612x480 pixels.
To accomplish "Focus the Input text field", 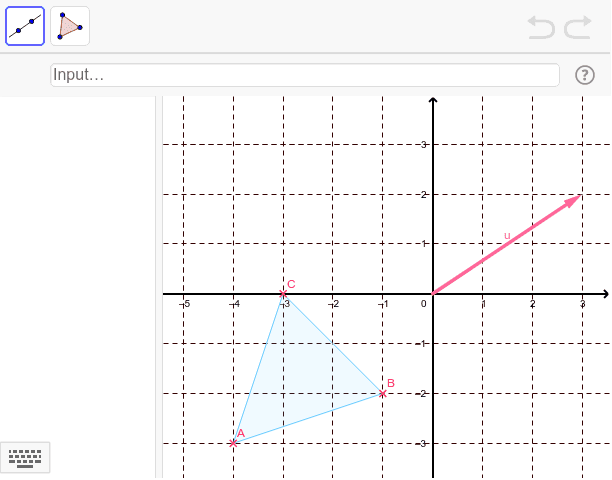I will [305, 75].
